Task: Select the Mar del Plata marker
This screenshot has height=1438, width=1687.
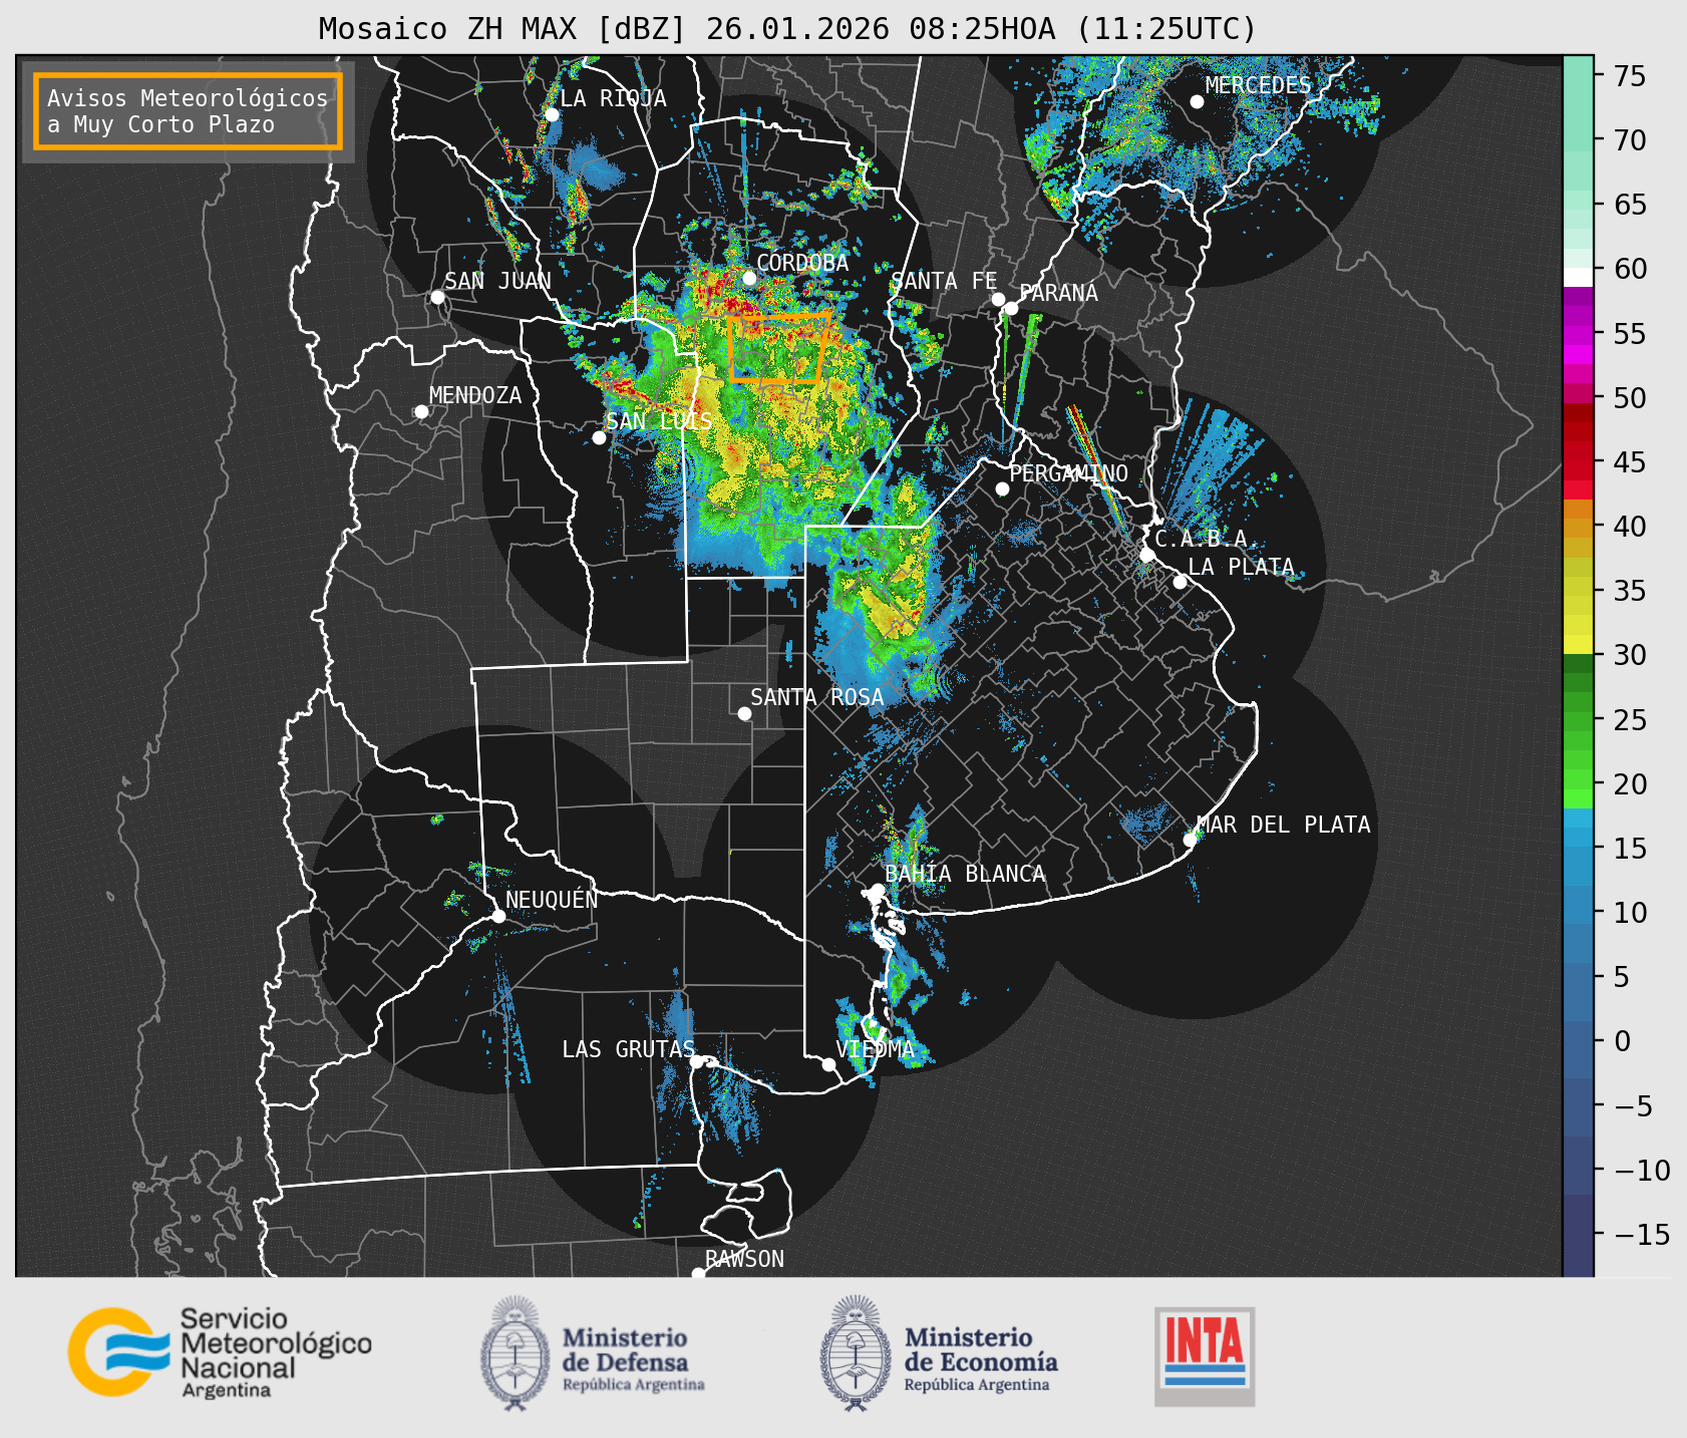Action: point(1190,839)
